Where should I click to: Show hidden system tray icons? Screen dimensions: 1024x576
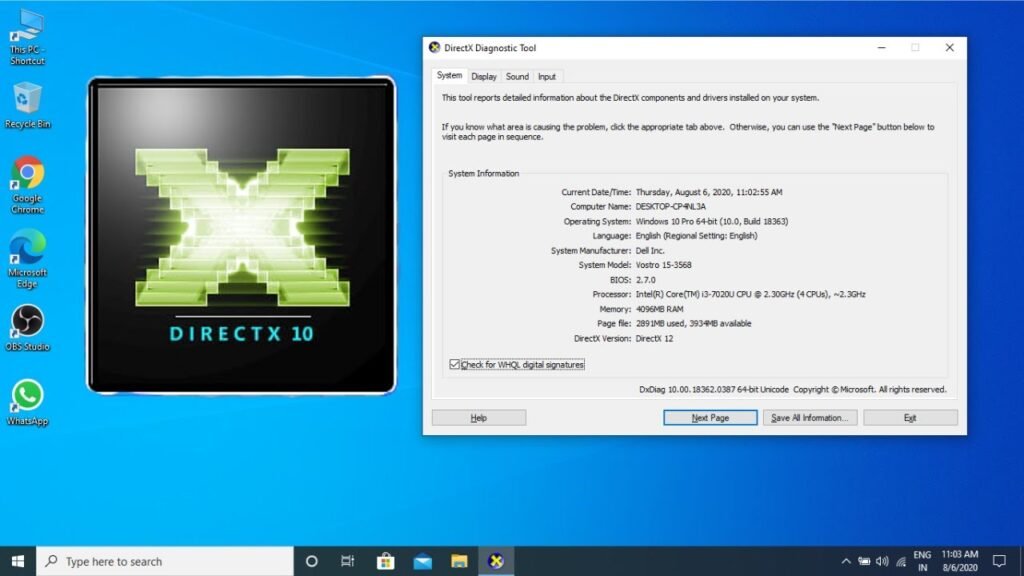click(846, 561)
